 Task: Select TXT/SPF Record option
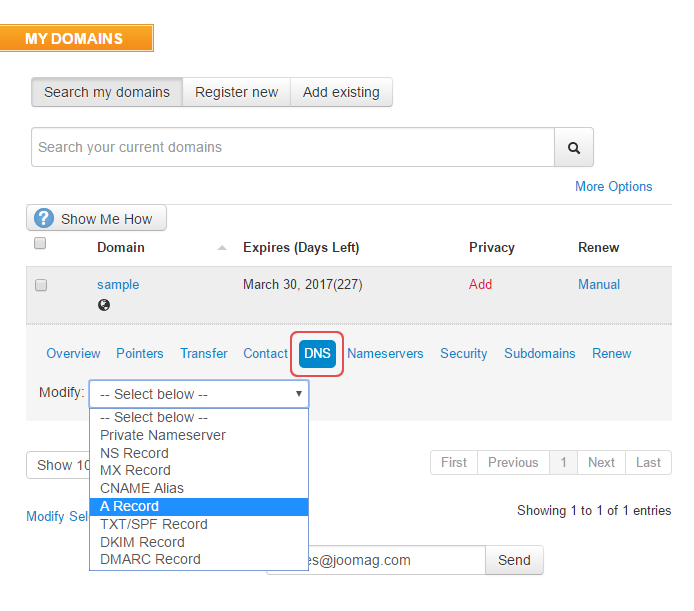coord(154,524)
